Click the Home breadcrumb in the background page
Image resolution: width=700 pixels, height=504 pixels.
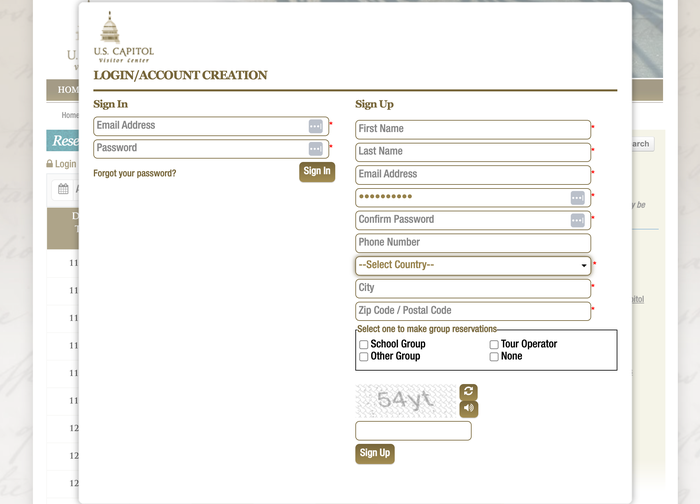pyautogui.click(x=70, y=115)
